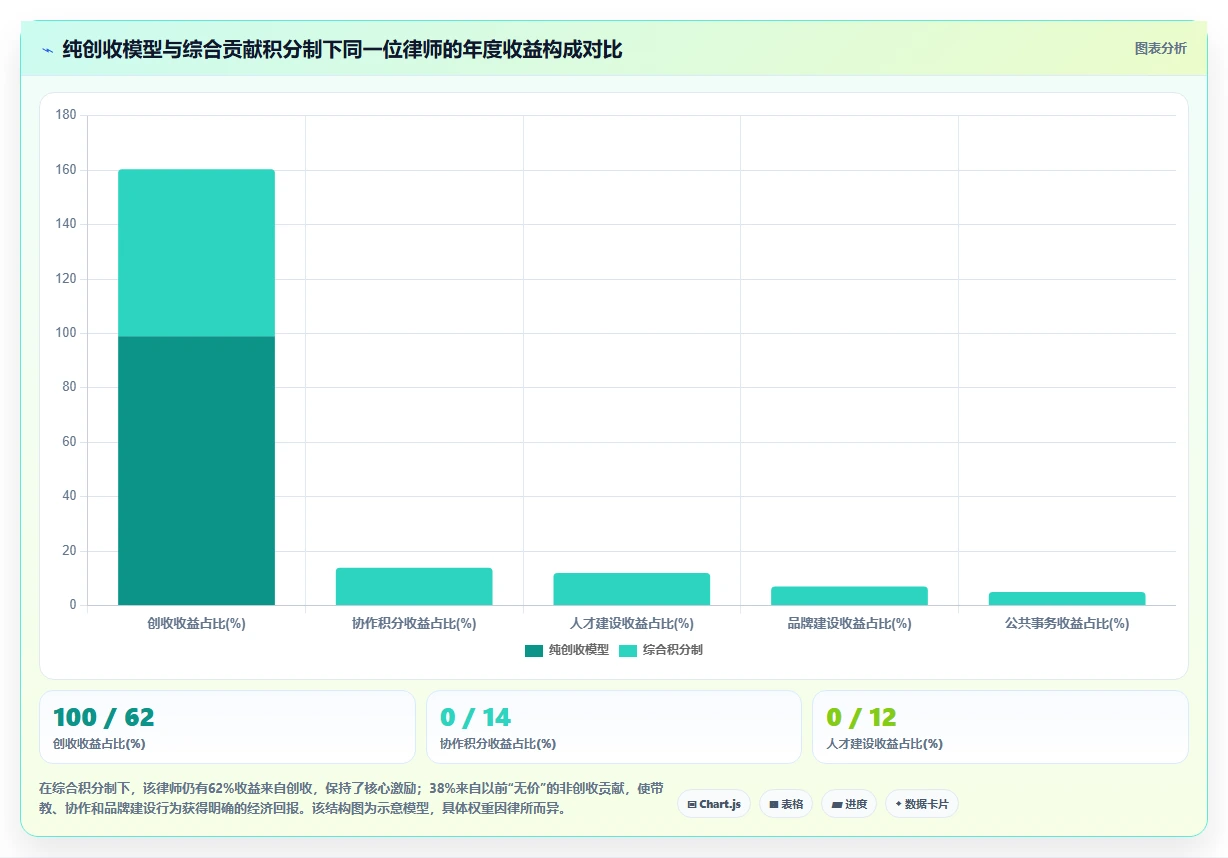Click the 人才建设收益占比 bar
This screenshot has width=1228, height=858.
coord(632,589)
